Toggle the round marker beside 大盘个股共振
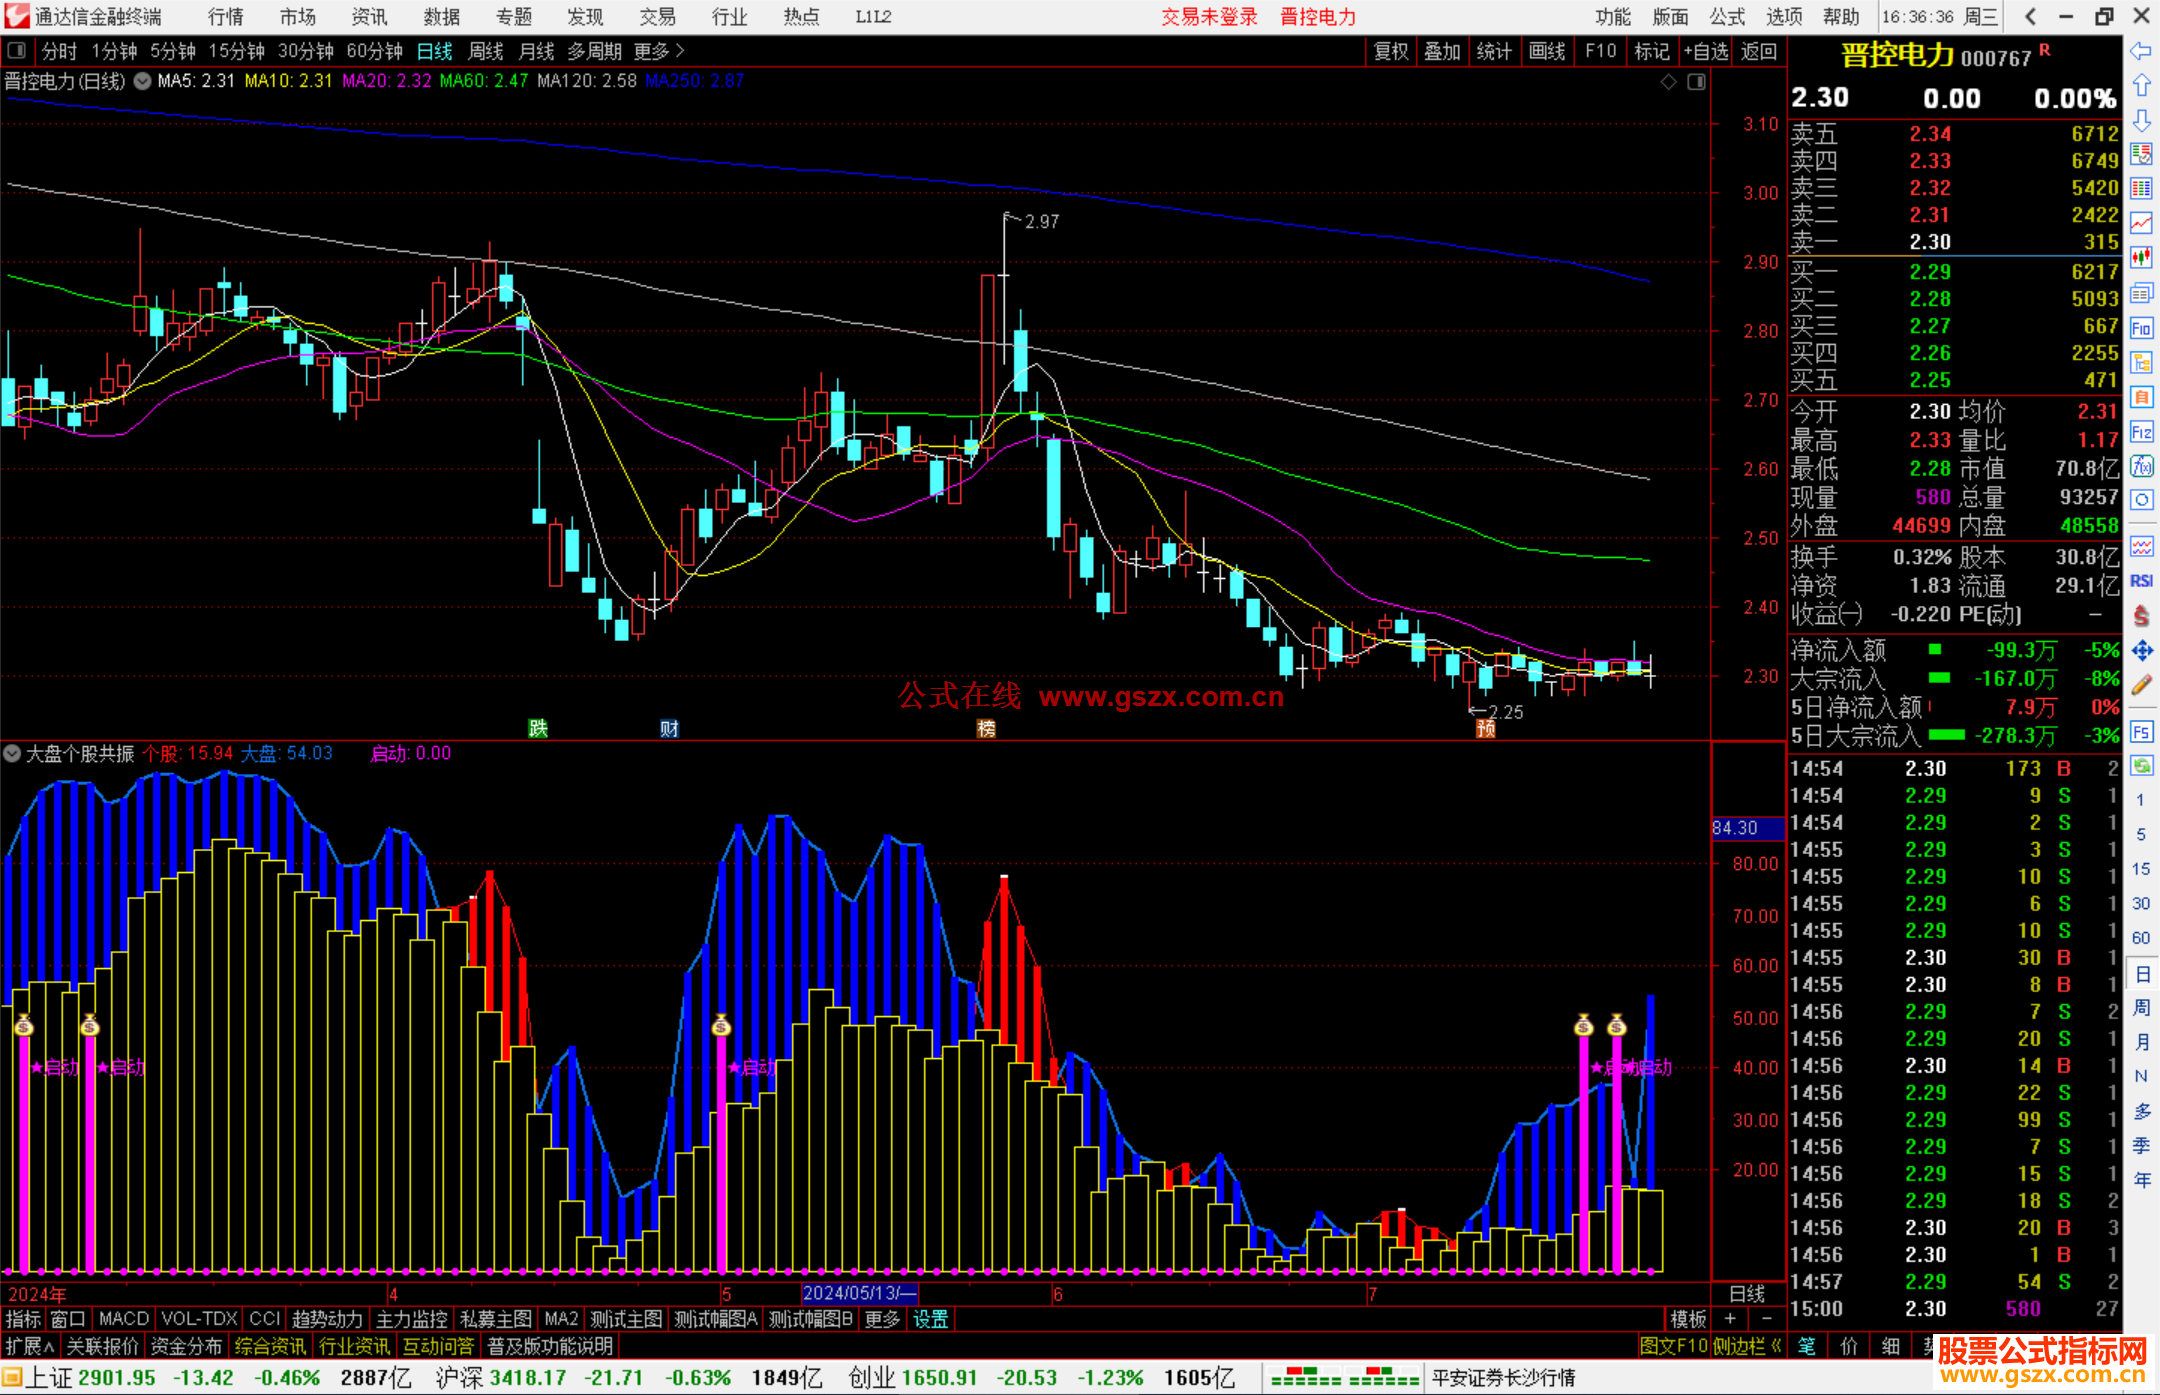 click(x=12, y=753)
